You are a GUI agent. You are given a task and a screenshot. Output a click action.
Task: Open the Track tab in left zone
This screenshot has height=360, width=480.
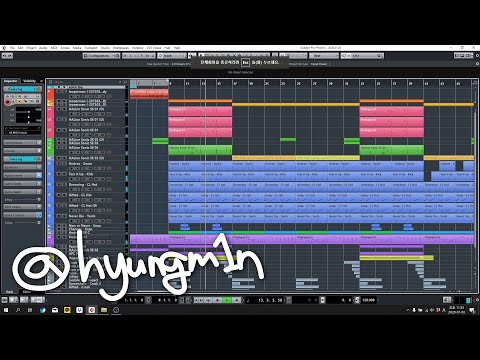10,292
